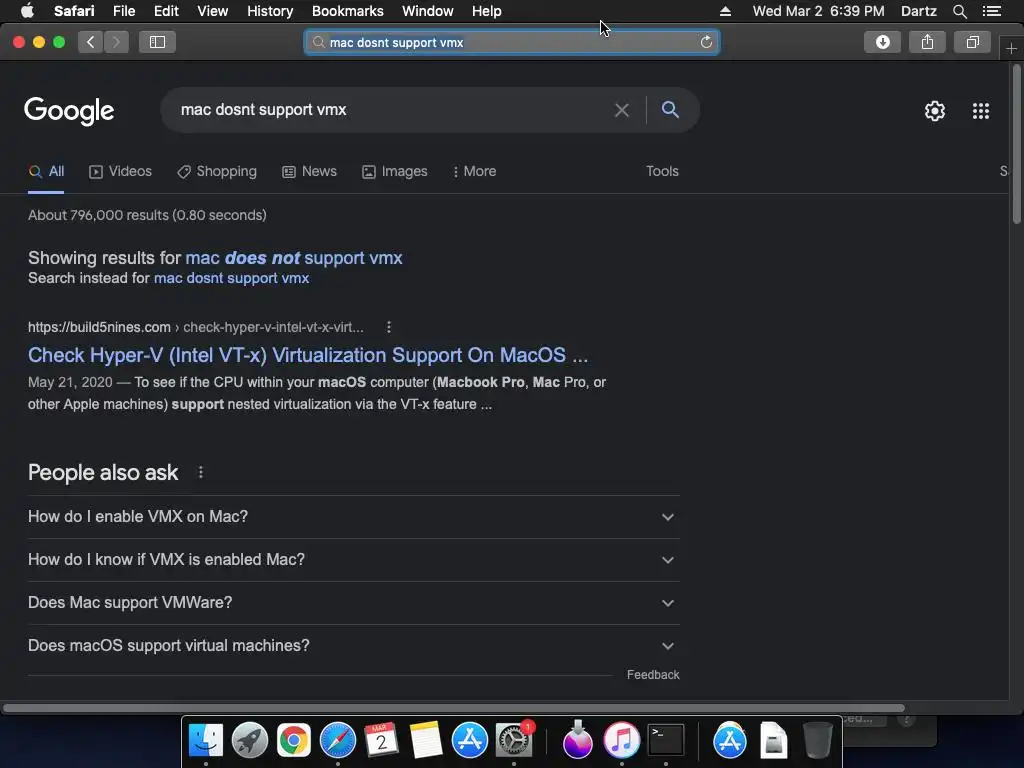Switch to the Videos tab
Image resolution: width=1024 pixels, height=768 pixels.
120,171
